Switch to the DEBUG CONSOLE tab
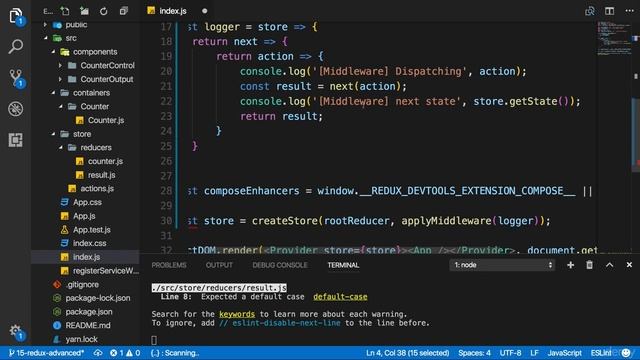This screenshot has height=360, width=640. [280, 265]
